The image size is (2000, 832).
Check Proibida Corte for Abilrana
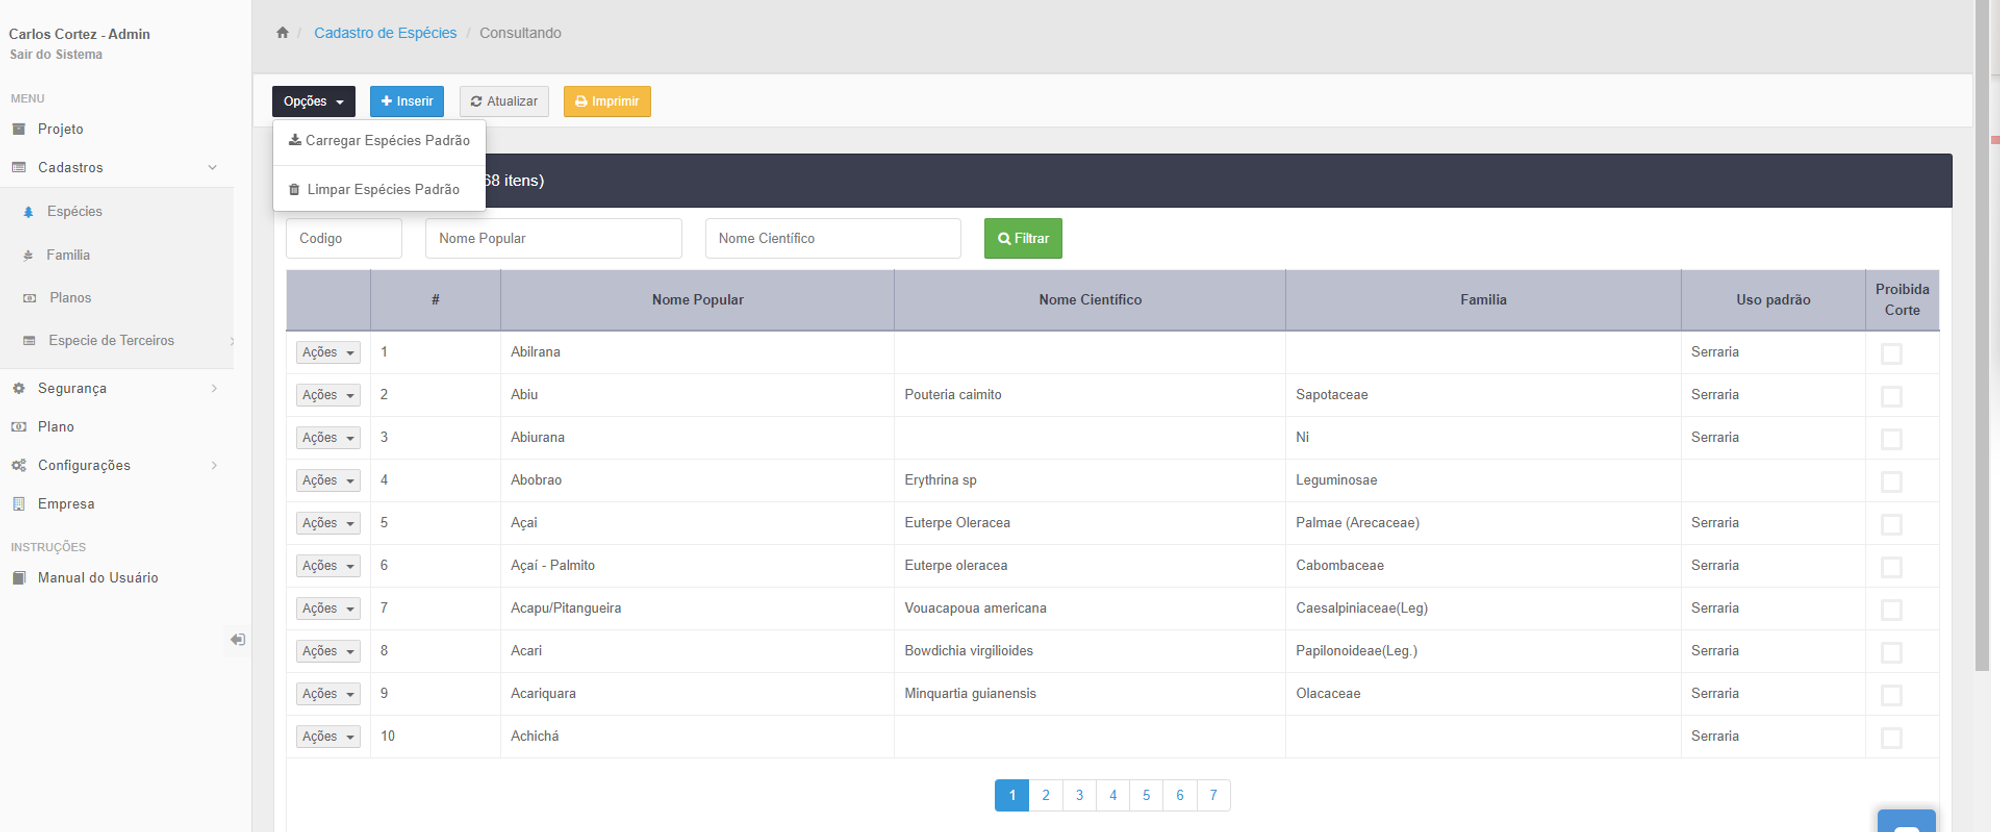coord(1891,353)
